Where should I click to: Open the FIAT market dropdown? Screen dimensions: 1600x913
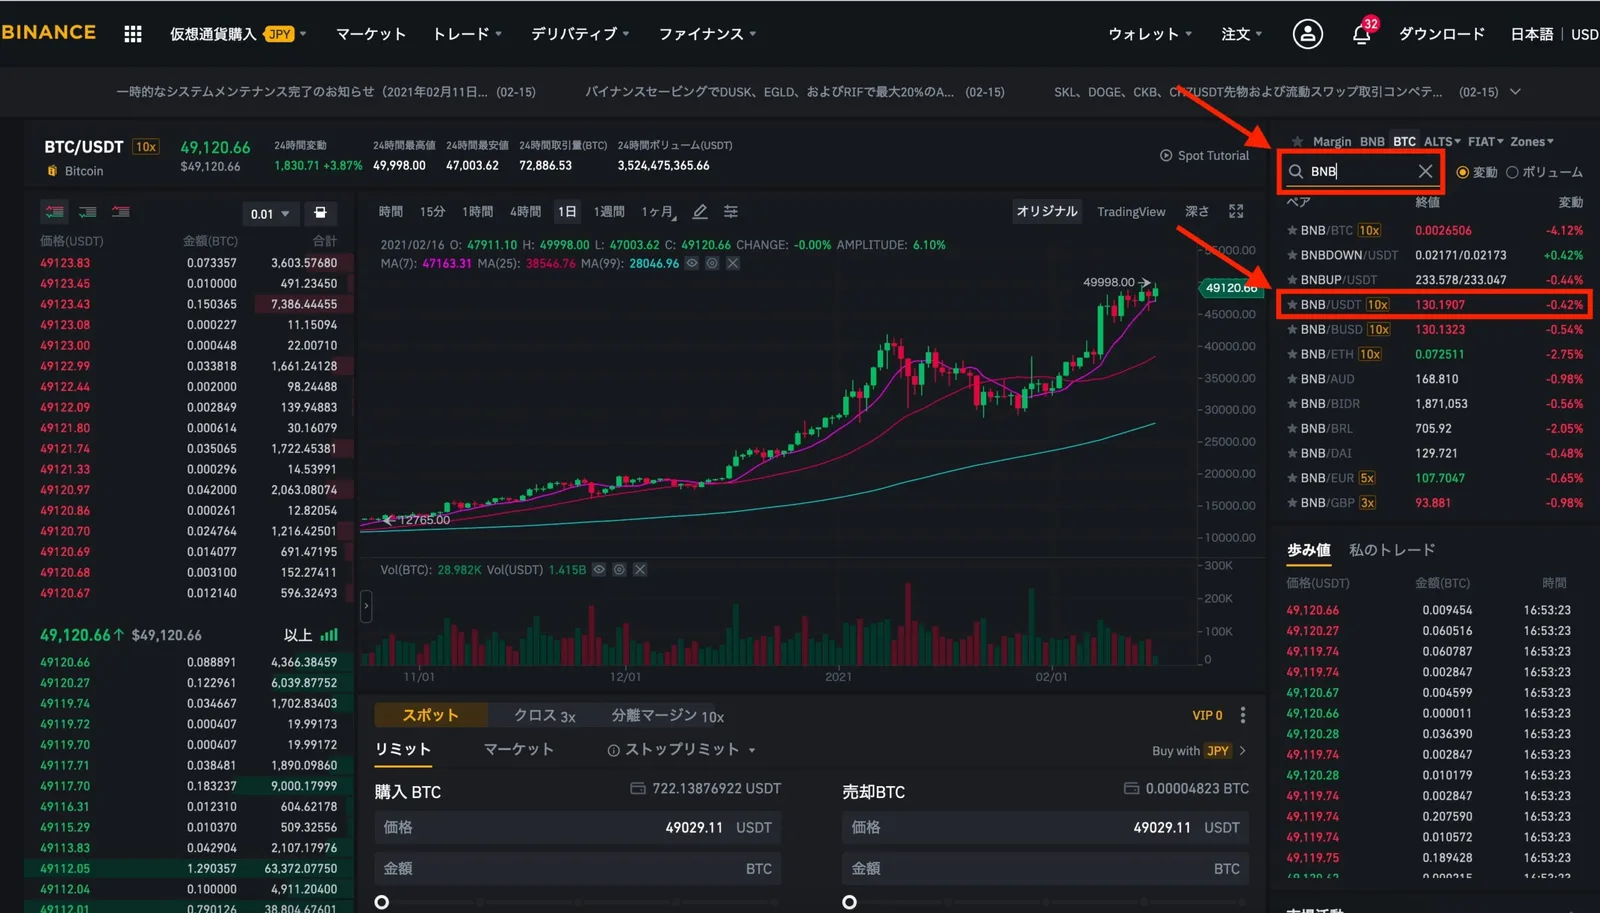pyautogui.click(x=1486, y=142)
